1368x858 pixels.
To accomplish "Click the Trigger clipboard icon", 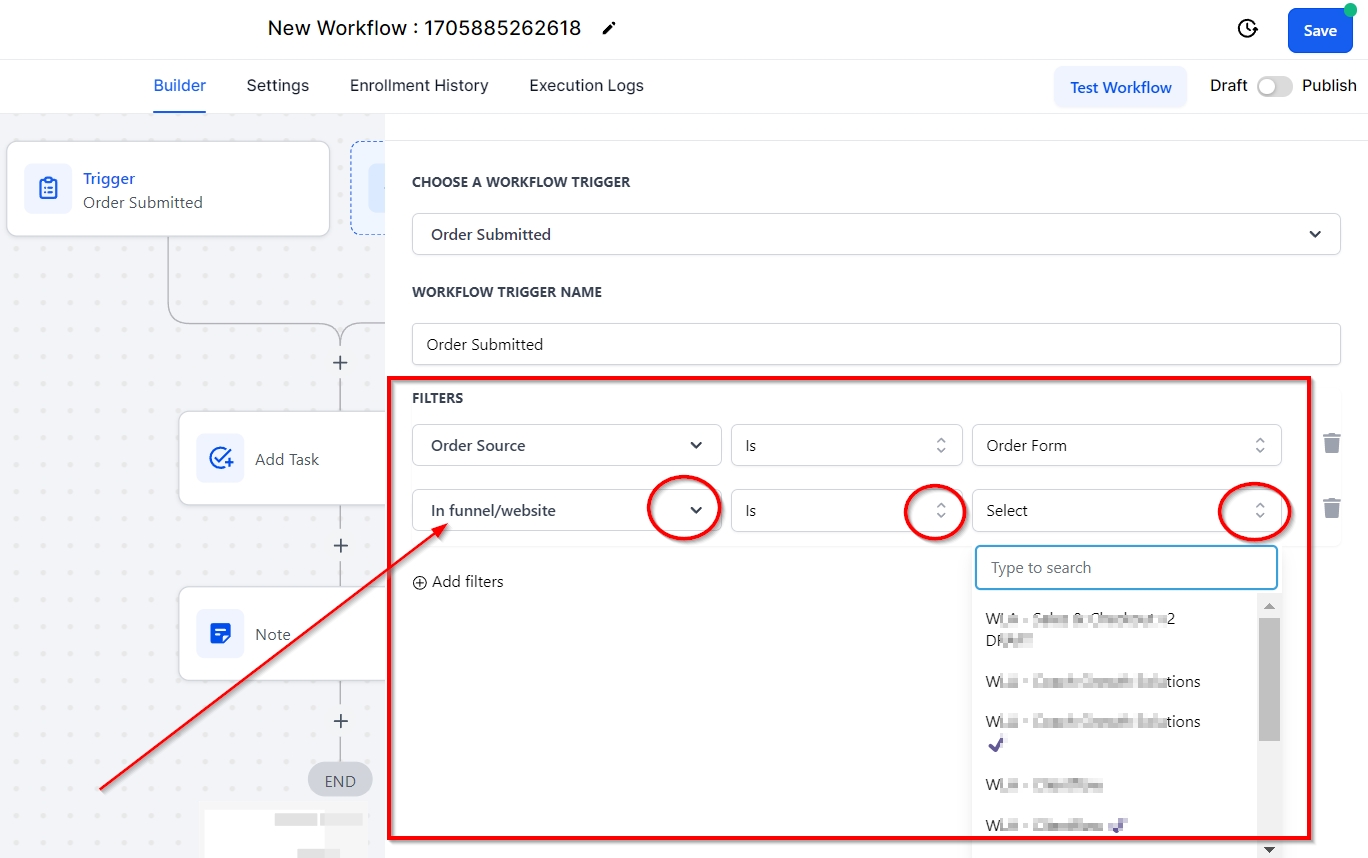I will (48, 189).
